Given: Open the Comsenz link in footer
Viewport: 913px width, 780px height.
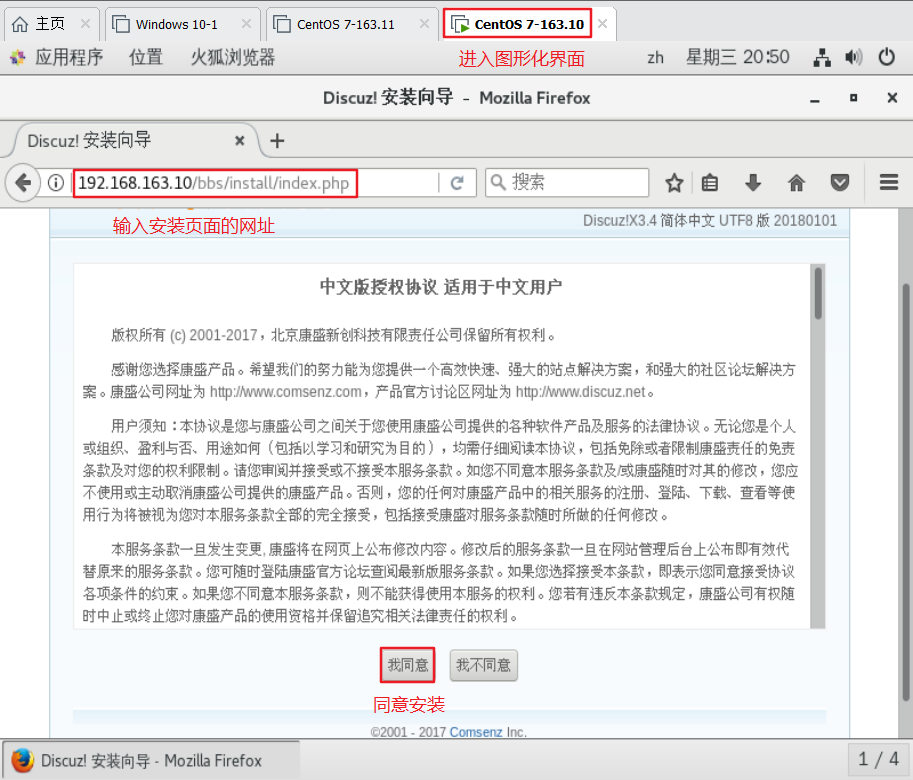Looking at the screenshot, I should (x=476, y=732).
